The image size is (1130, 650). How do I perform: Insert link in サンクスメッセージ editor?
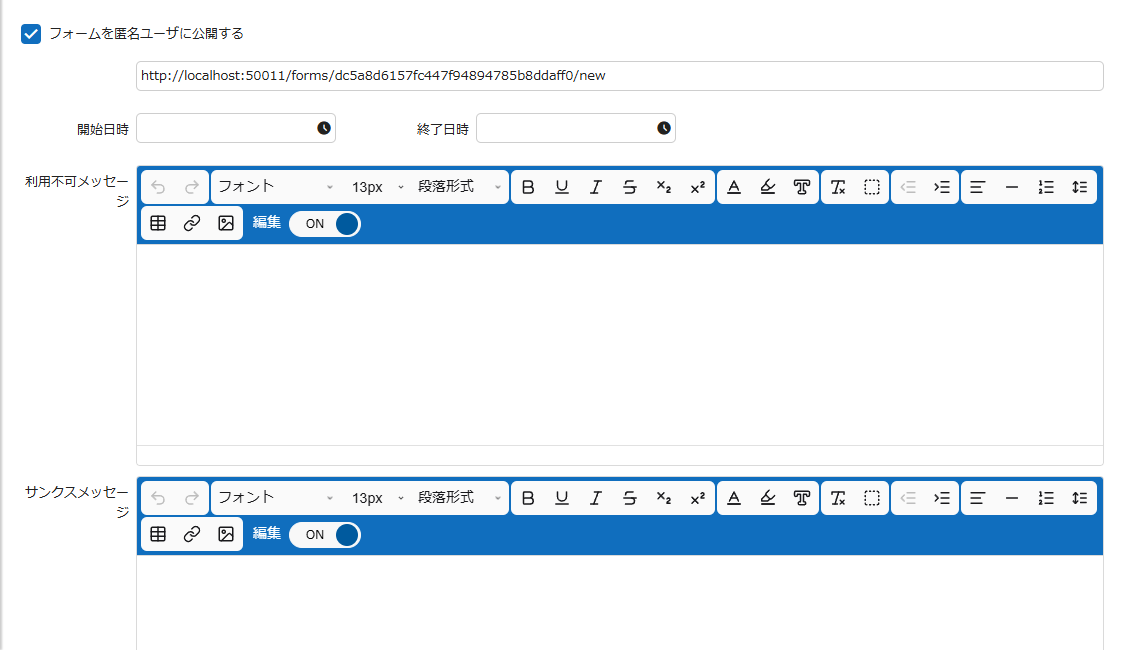click(x=192, y=534)
